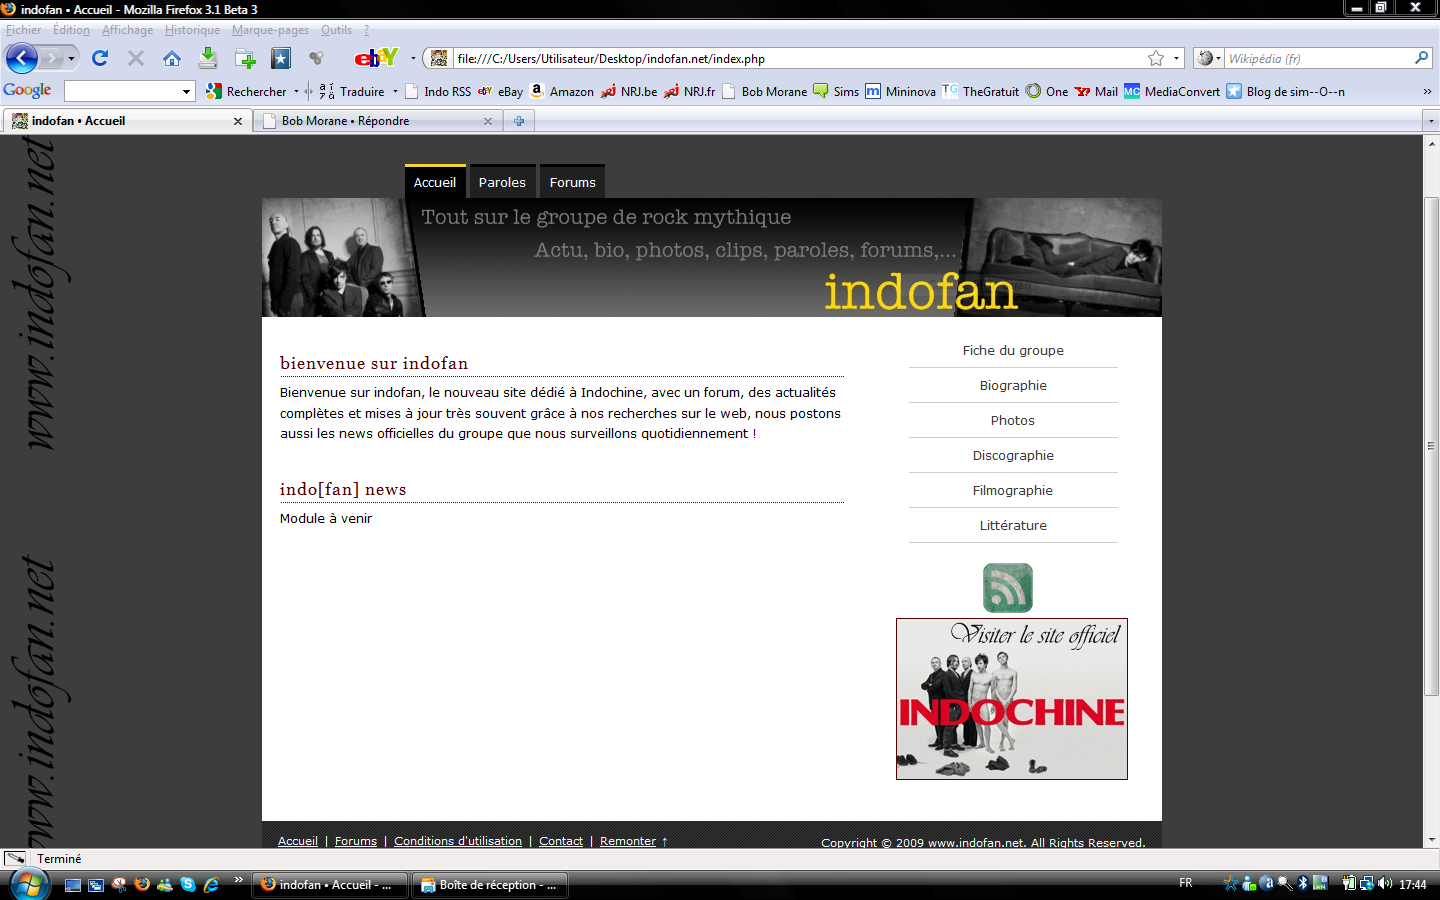The image size is (1440, 900).
Task: Click the Wikipédia search field
Action: (x=1318, y=58)
